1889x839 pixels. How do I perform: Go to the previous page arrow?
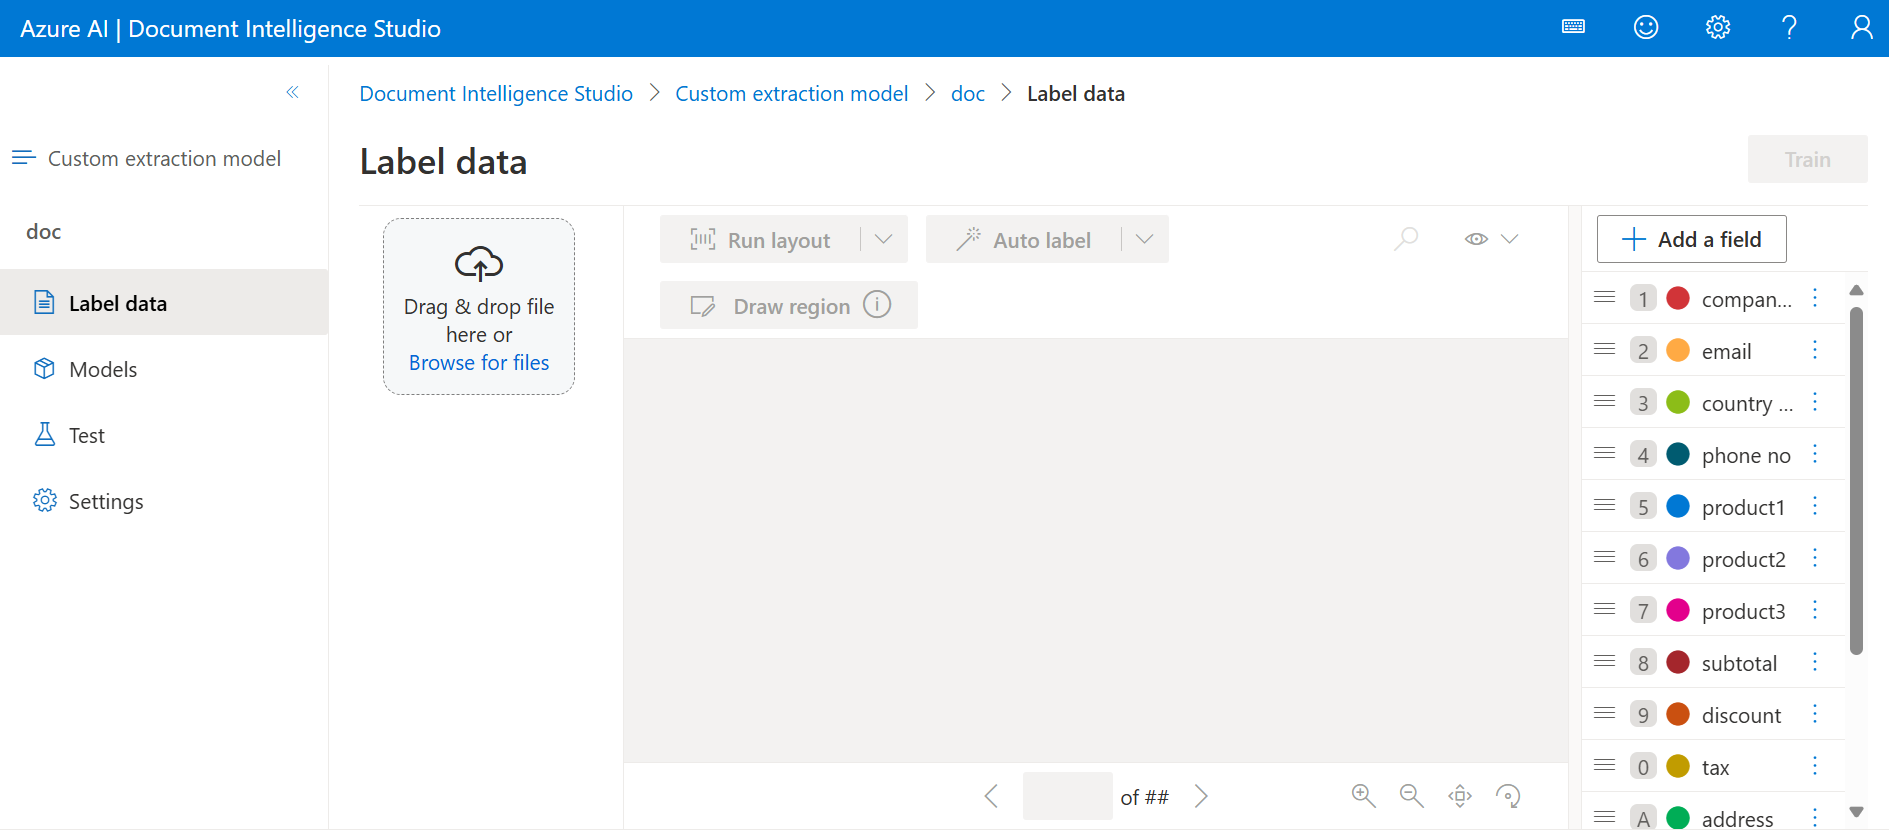(991, 796)
